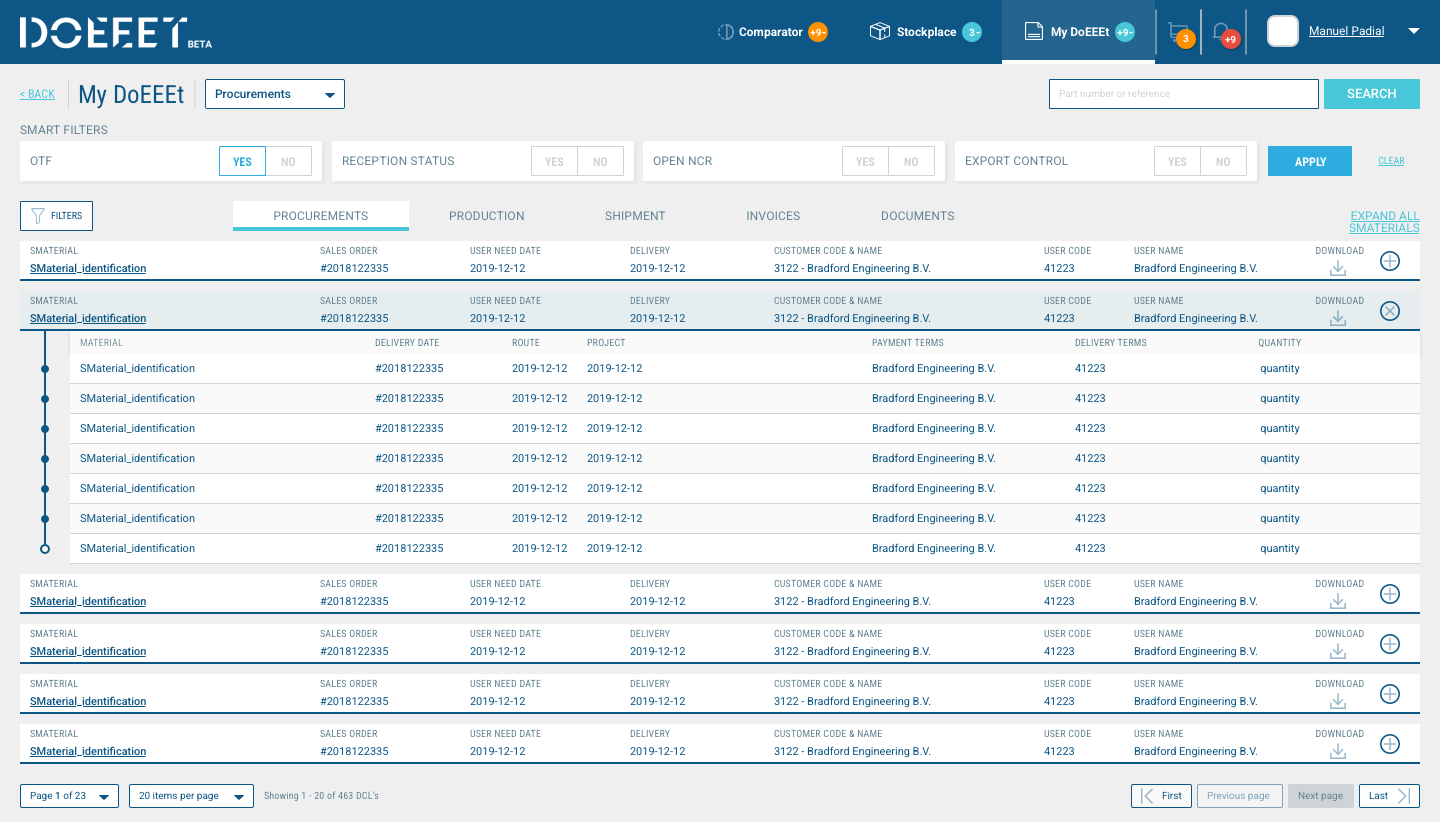Click the download icon in first row
The width and height of the screenshot is (1440, 822).
pos(1338,269)
